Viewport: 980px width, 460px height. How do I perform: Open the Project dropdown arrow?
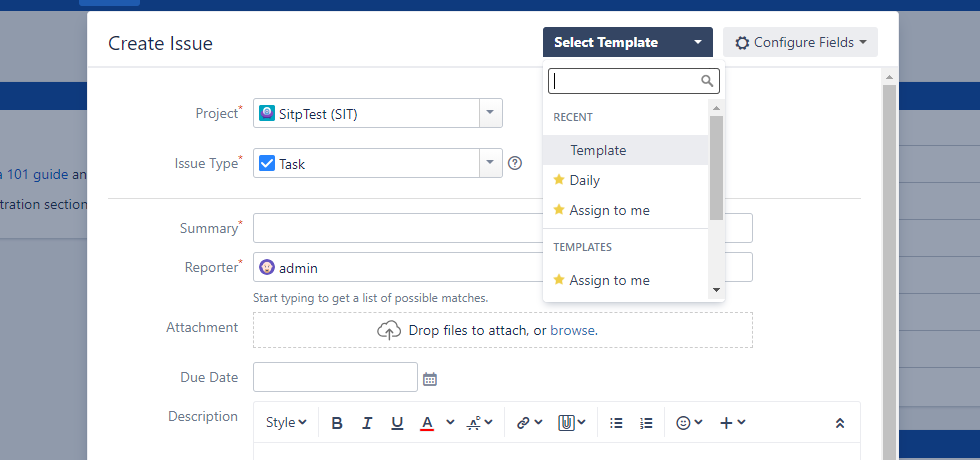point(490,113)
